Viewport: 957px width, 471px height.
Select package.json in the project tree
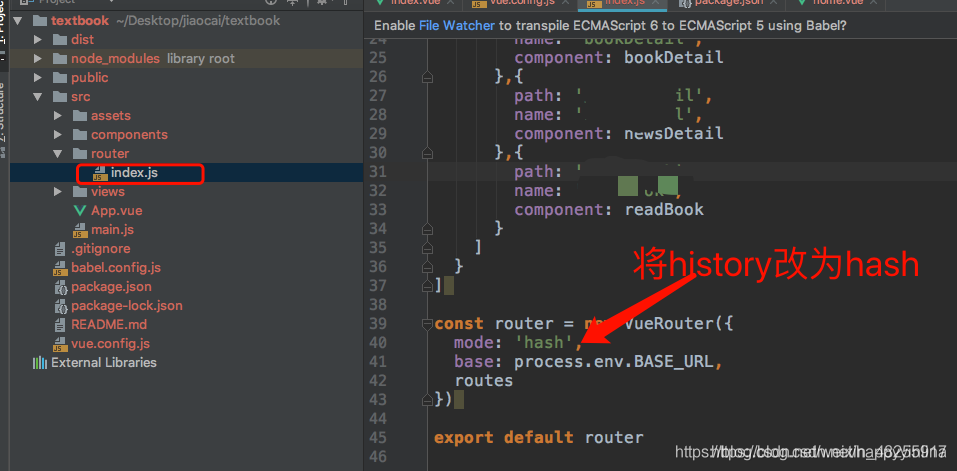111,286
